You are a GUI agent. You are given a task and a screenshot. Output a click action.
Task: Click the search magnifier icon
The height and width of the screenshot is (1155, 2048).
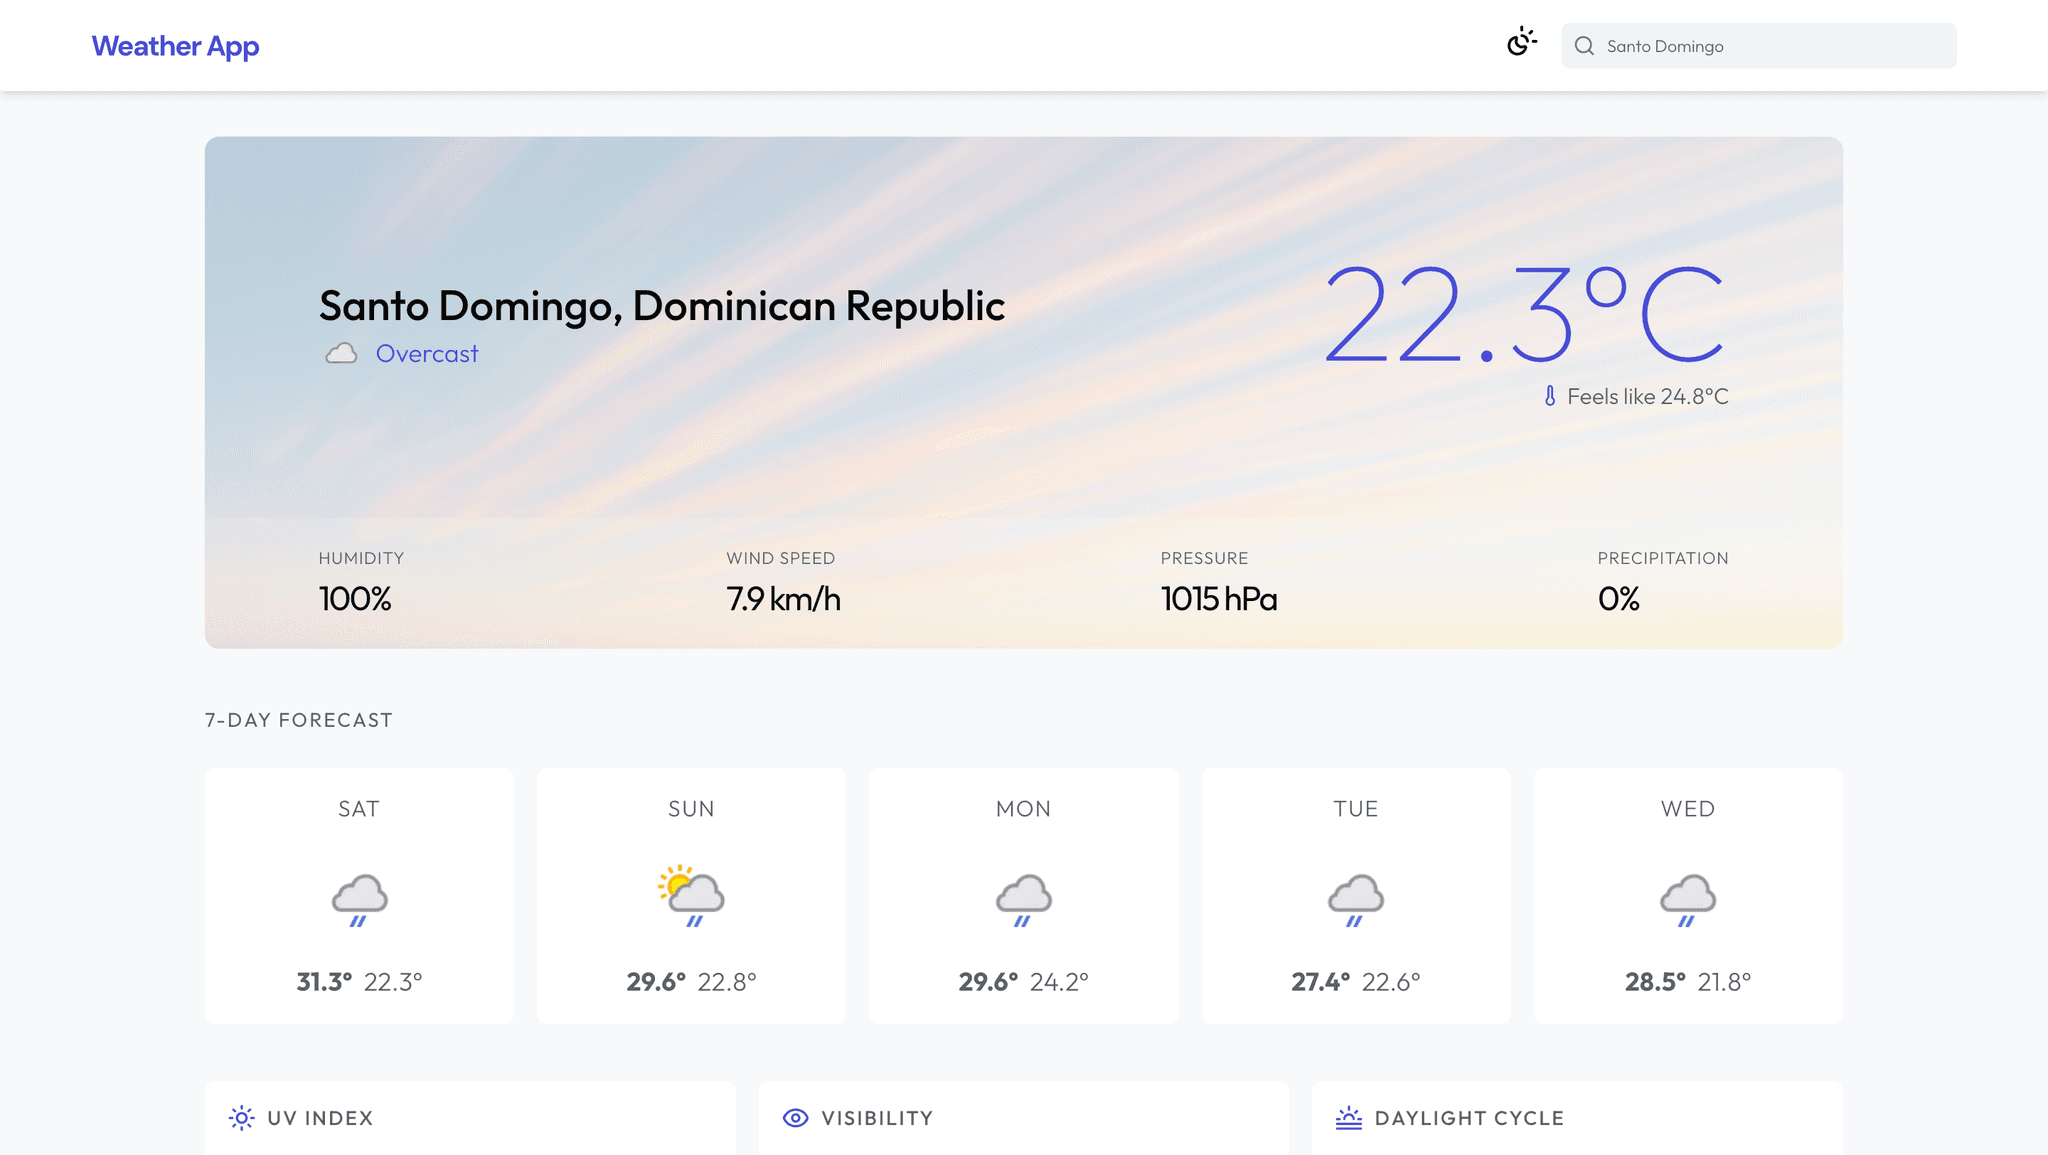pos(1584,45)
